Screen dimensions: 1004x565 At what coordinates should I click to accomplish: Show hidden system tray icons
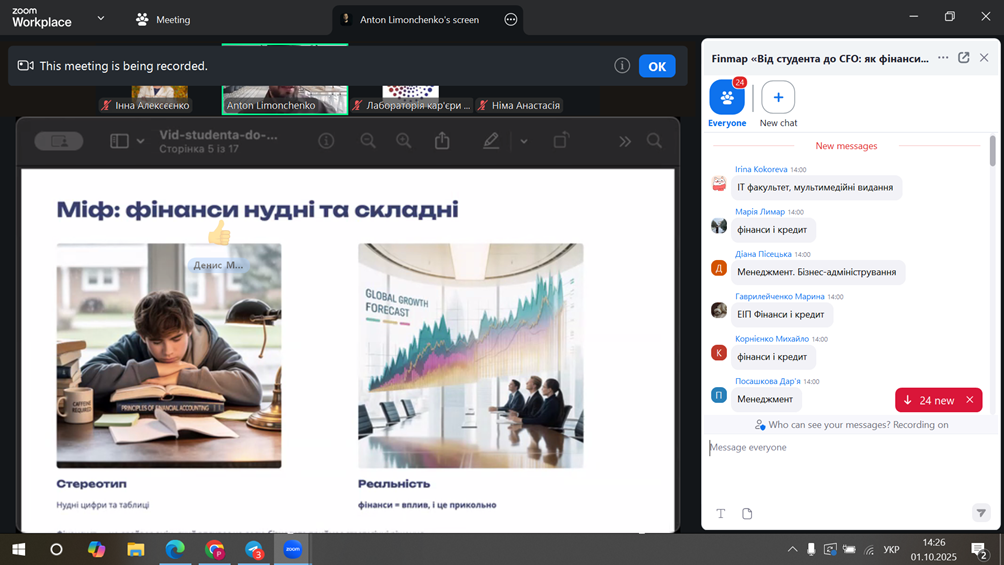792,549
